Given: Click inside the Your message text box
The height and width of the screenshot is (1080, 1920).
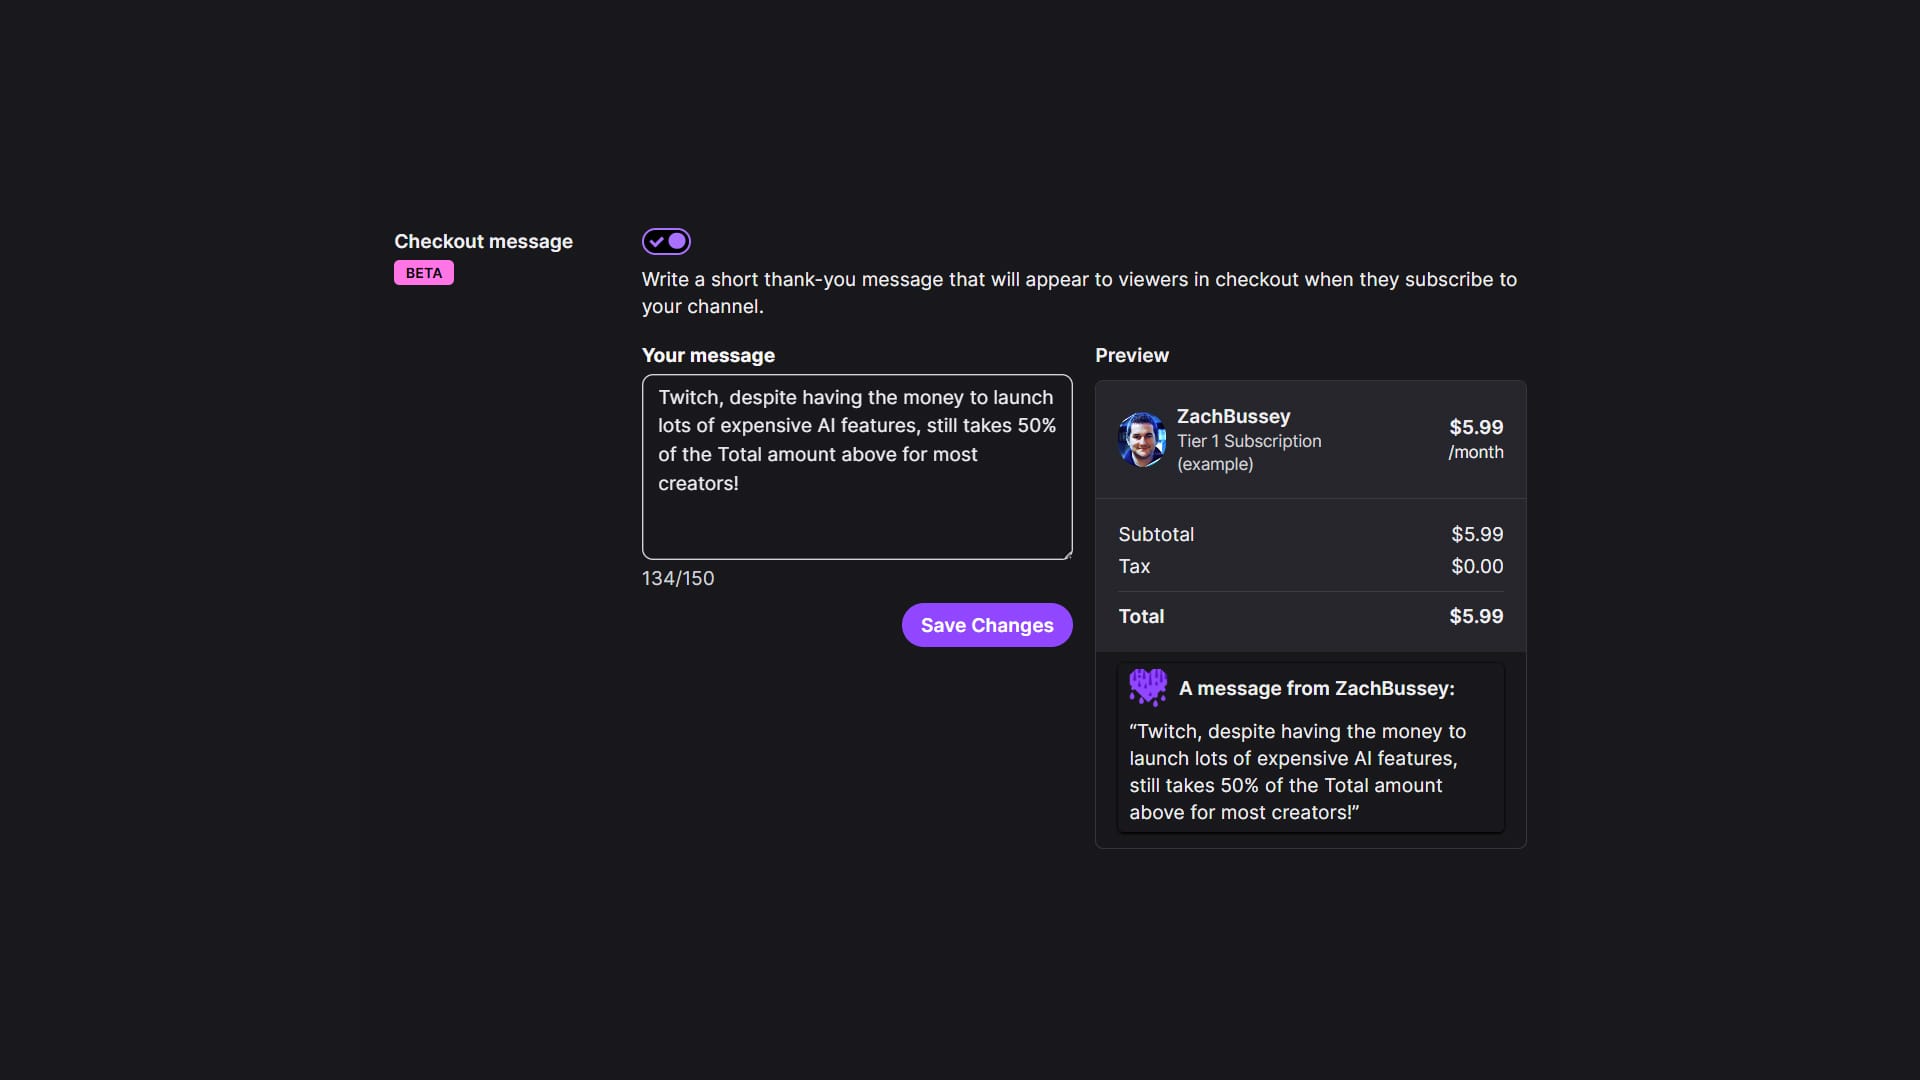Looking at the screenshot, I should 857,467.
